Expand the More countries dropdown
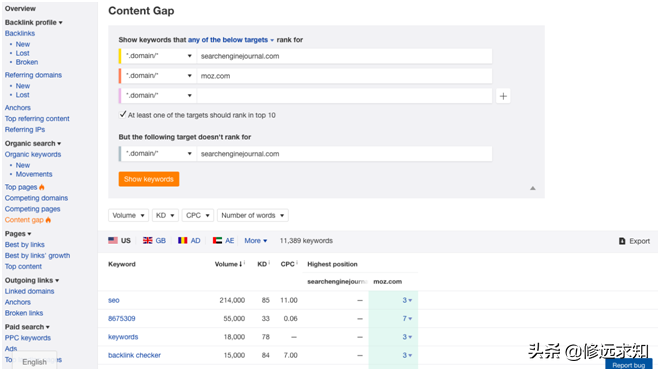 coord(255,241)
